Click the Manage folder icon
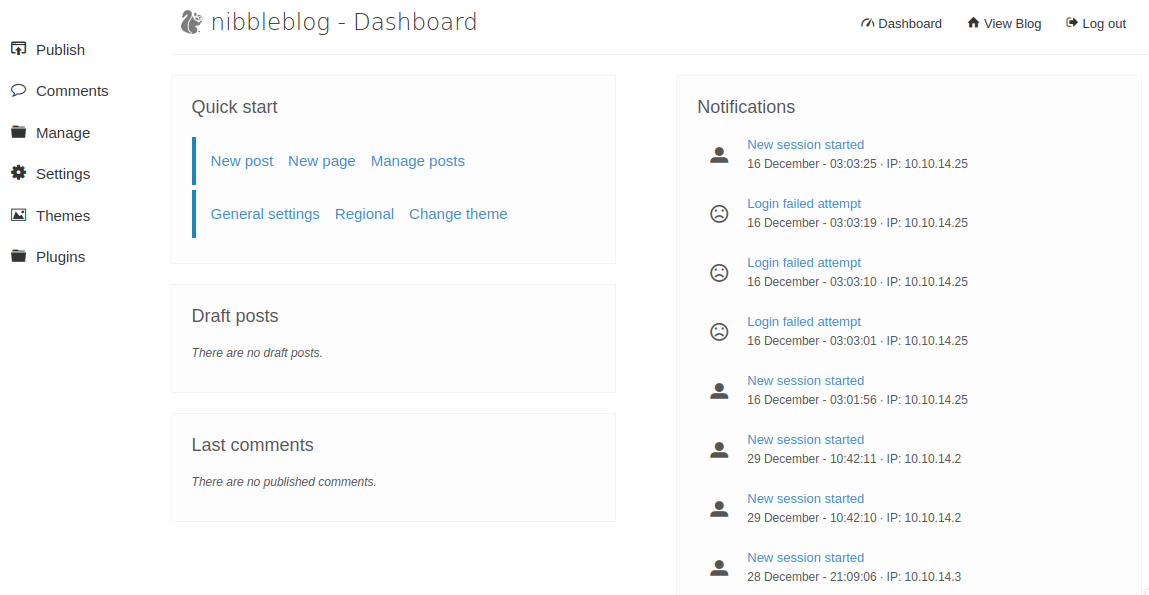Image resolution: width=1149 pixels, height=595 pixels. pos(18,132)
